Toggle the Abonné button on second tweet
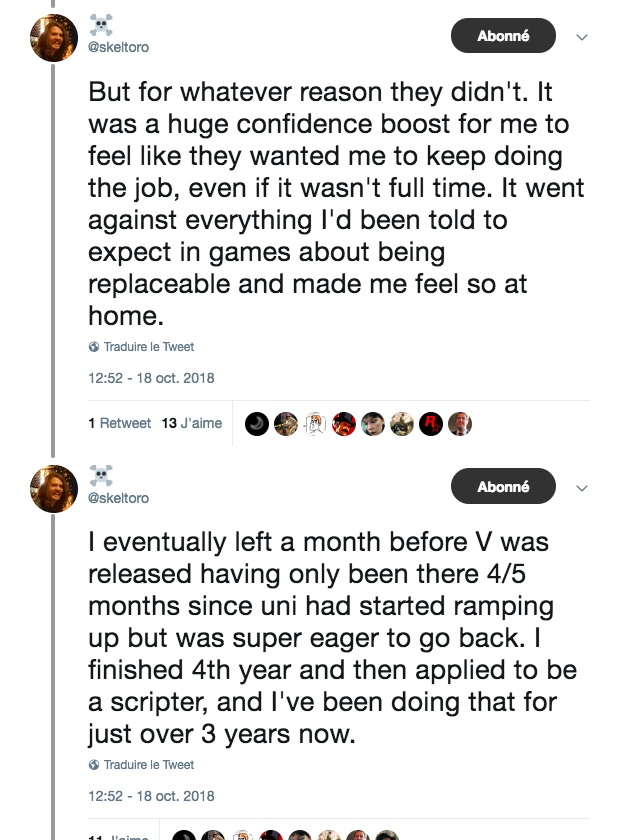 (x=503, y=487)
